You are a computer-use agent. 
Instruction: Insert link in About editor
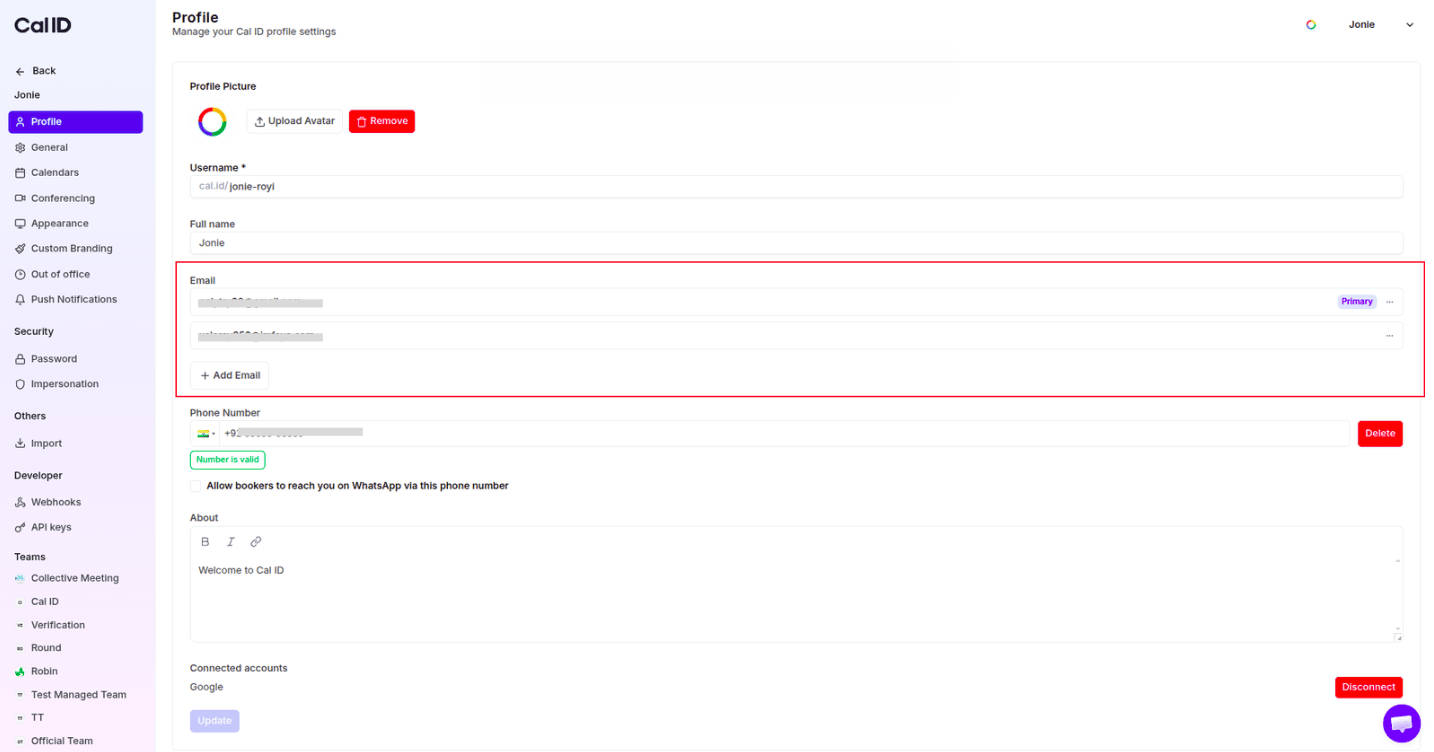point(256,542)
